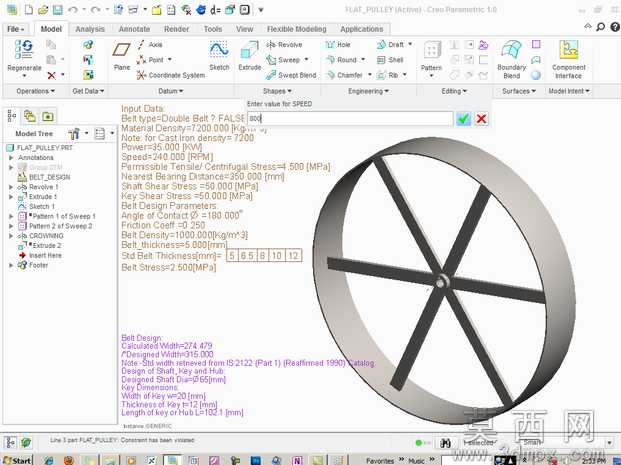Switch to the Annotate tab
621x465 pixels.
(x=134, y=29)
